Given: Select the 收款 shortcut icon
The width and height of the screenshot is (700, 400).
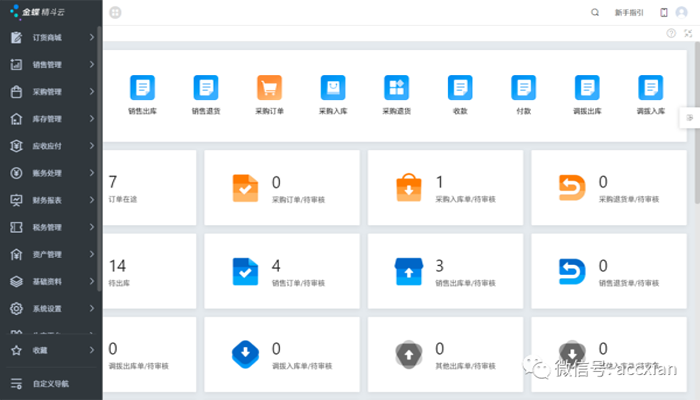Looking at the screenshot, I should (x=460, y=88).
